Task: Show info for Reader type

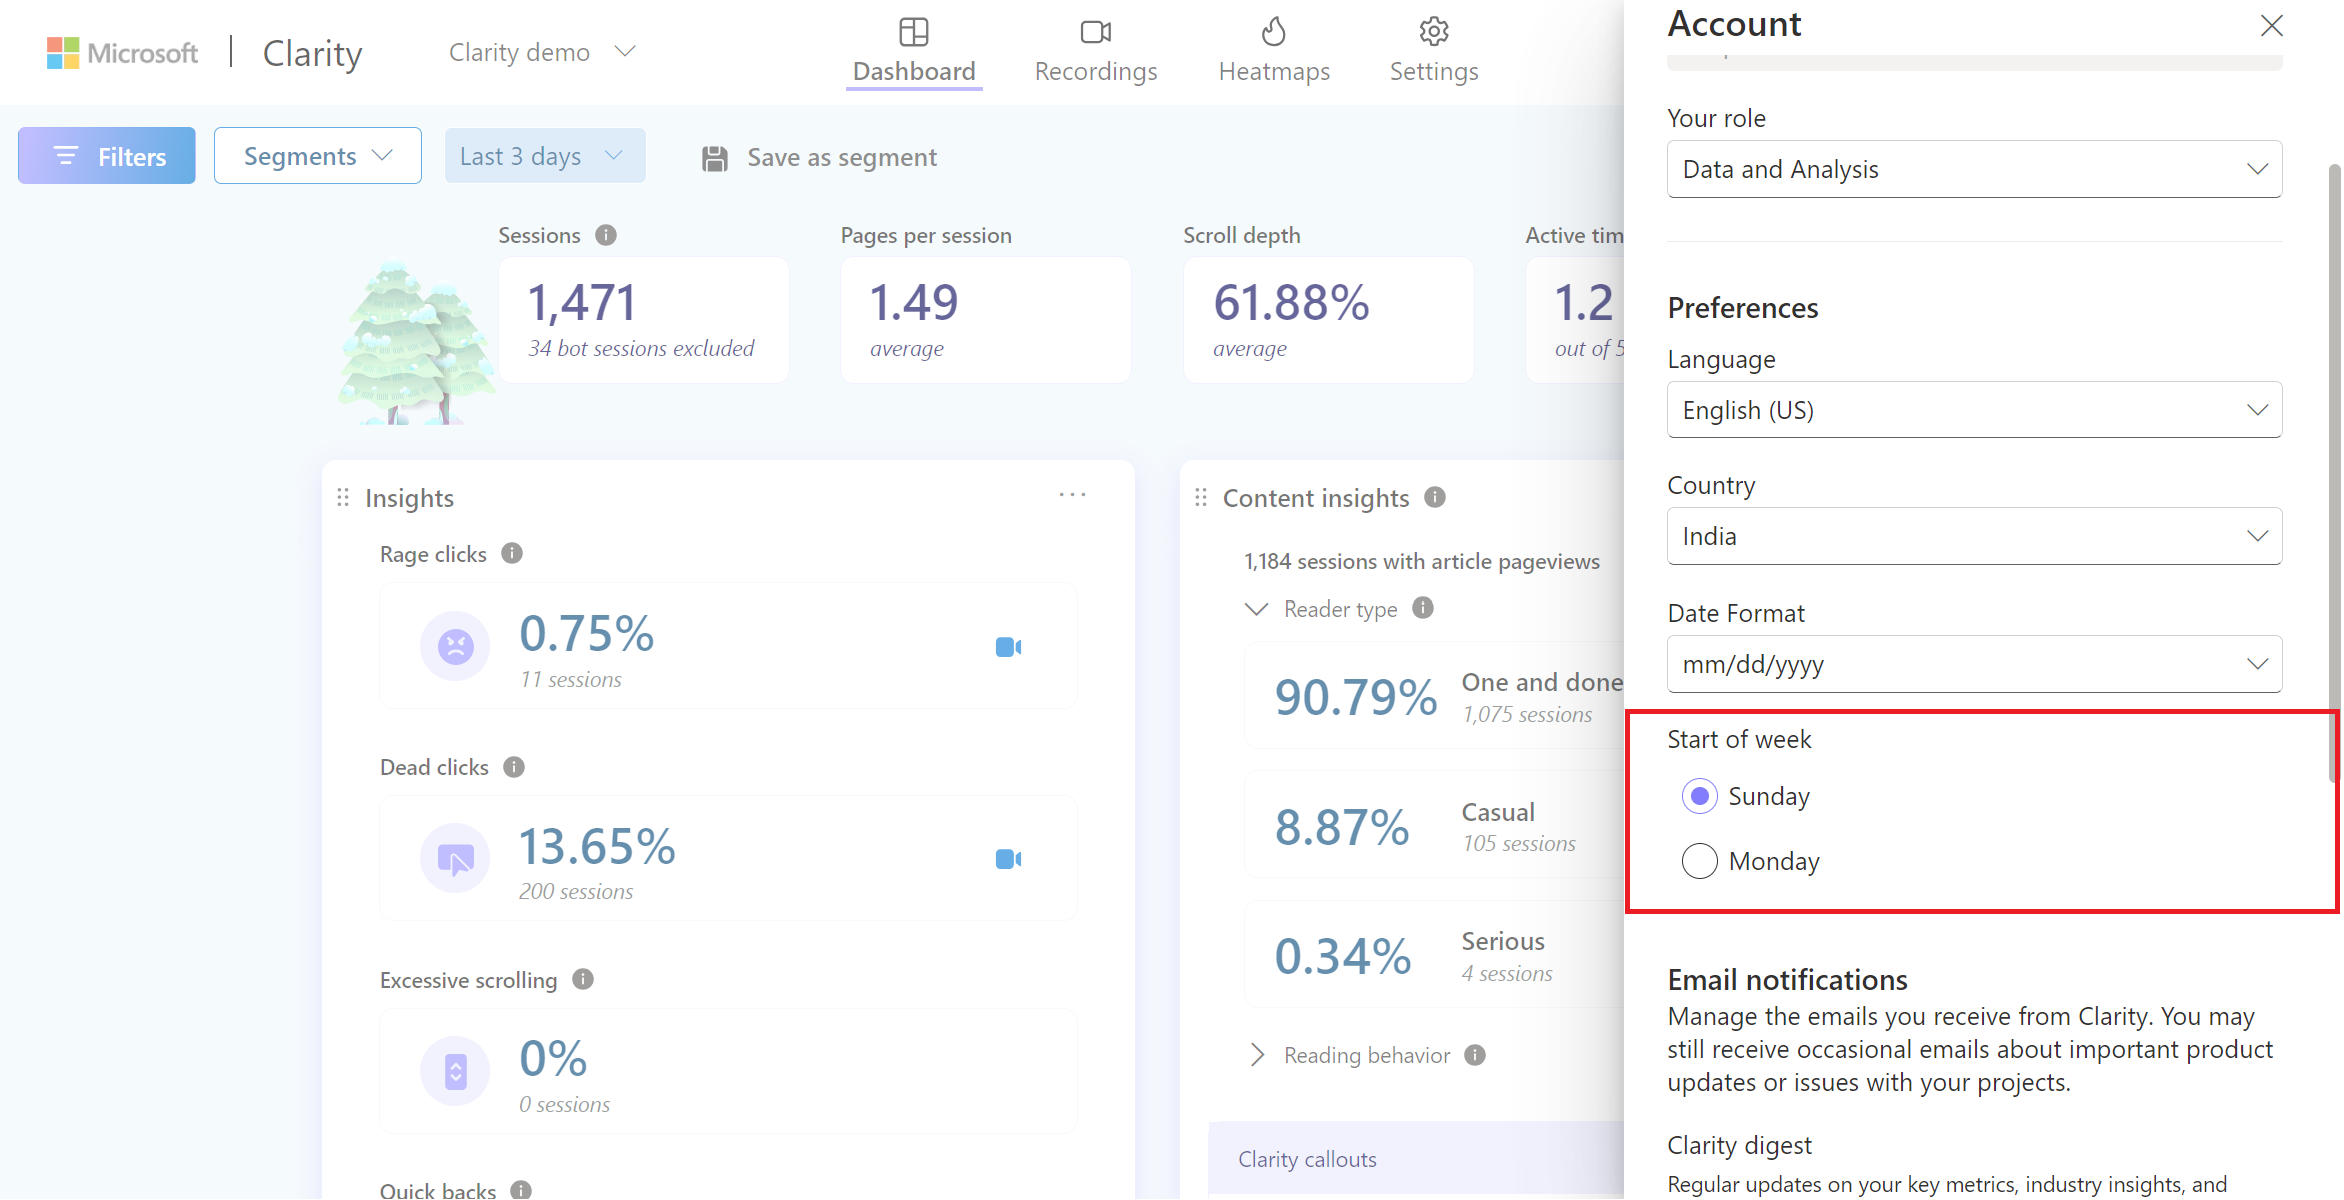Action: tap(1423, 608)
